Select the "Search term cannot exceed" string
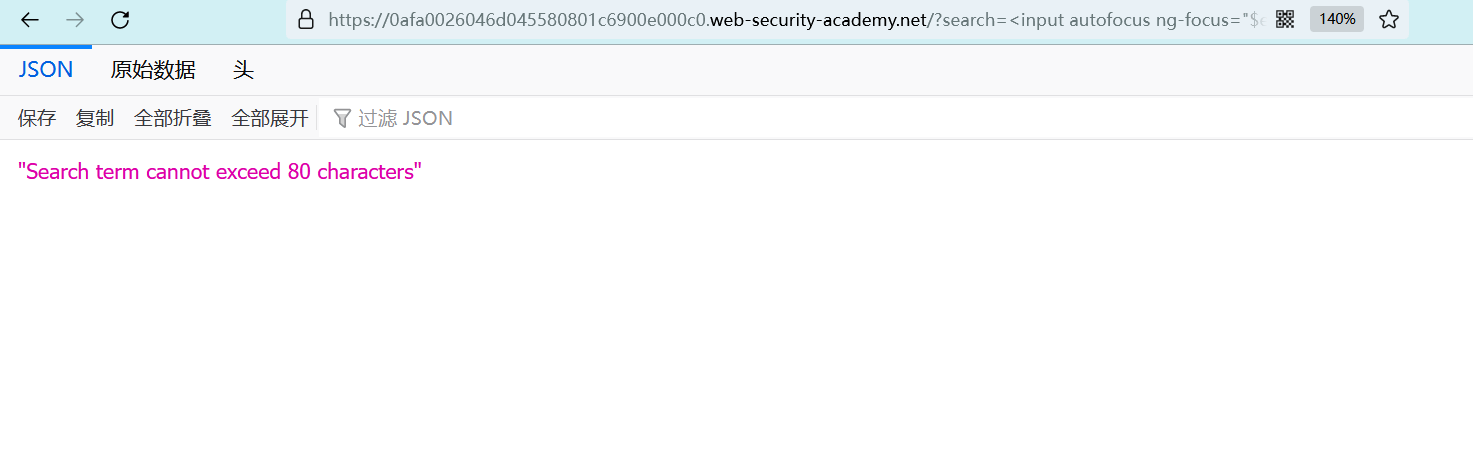Viewport: 1473px width, 455px height. (220, 172)
